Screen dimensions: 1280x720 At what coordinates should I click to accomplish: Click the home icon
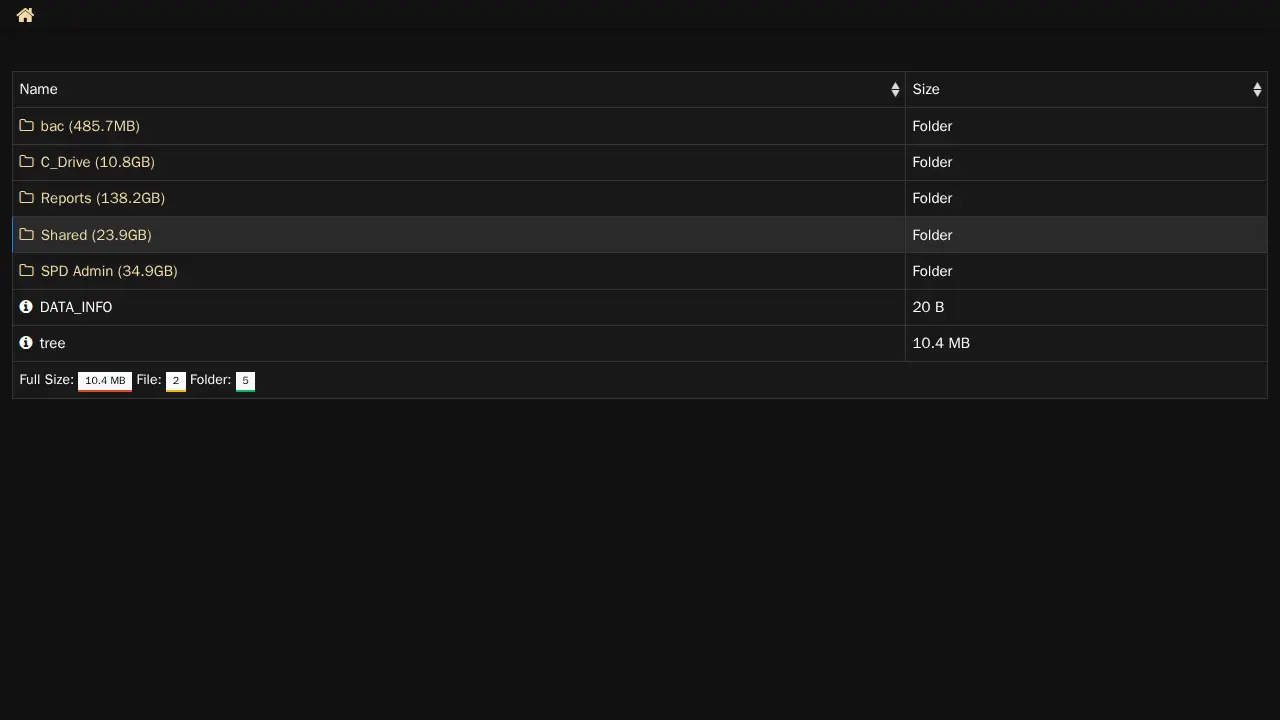(x=25, y=15)
